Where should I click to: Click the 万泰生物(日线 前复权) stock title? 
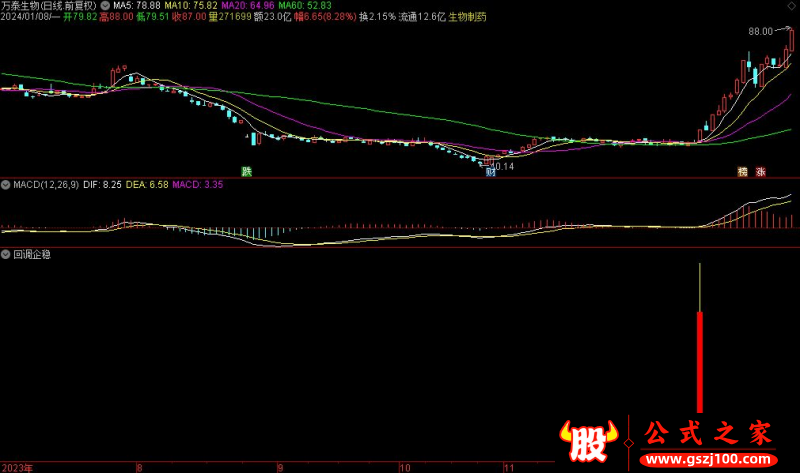coord(50,6)
